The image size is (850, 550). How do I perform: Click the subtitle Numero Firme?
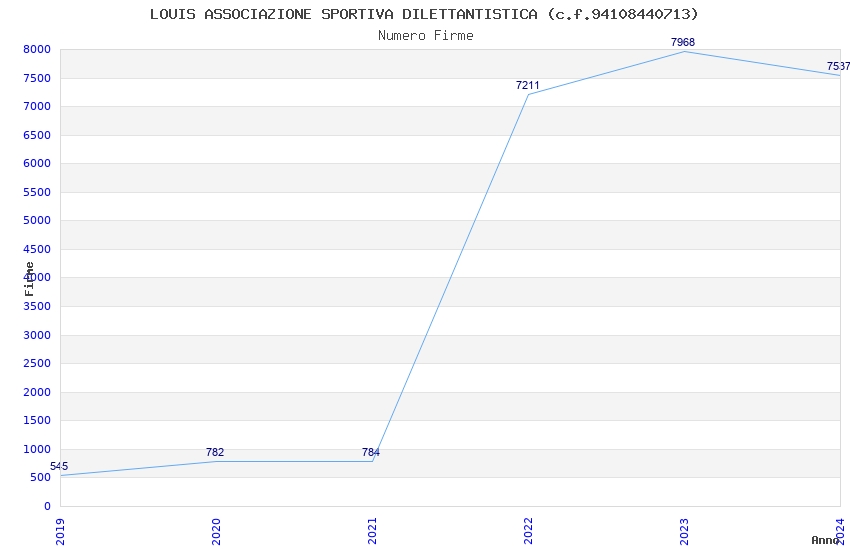426,36
